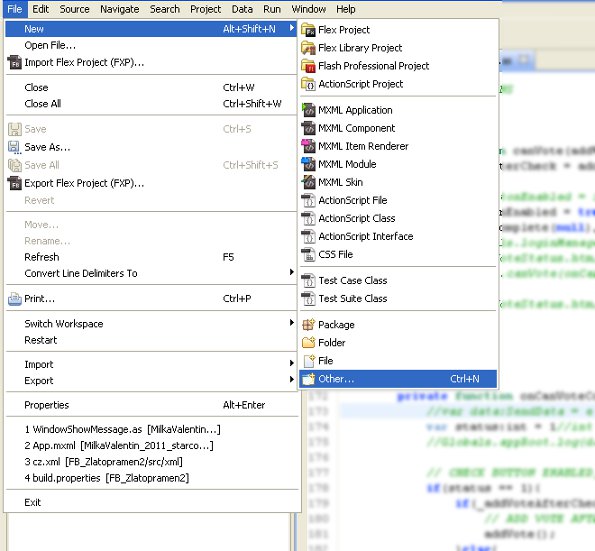The image size is (595, 551).
Task: Choose Exit in File menu
Action: click(151, 502)
